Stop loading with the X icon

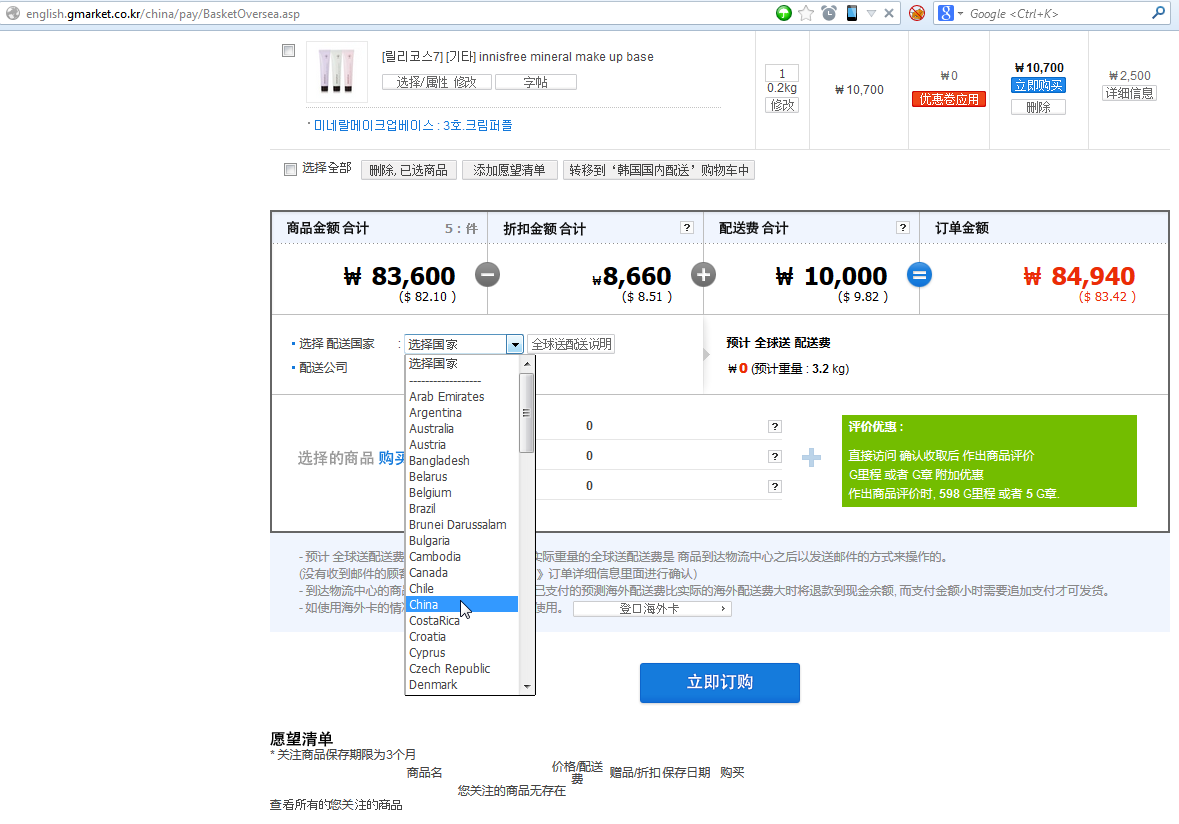(x=889, y=13)
